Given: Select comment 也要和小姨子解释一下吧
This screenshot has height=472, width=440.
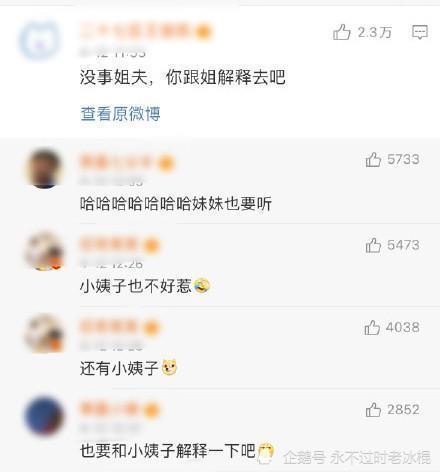Looking at the screenshot, I should (168, 451).
